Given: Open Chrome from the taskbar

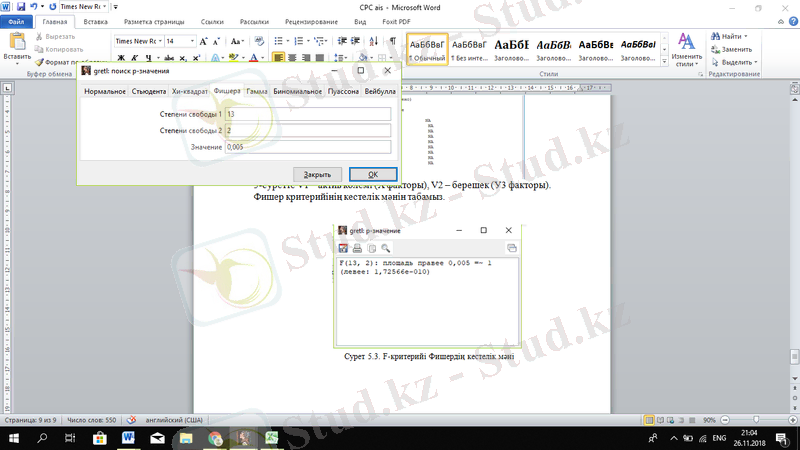Looking at the screenshot, I should [215, 438].
